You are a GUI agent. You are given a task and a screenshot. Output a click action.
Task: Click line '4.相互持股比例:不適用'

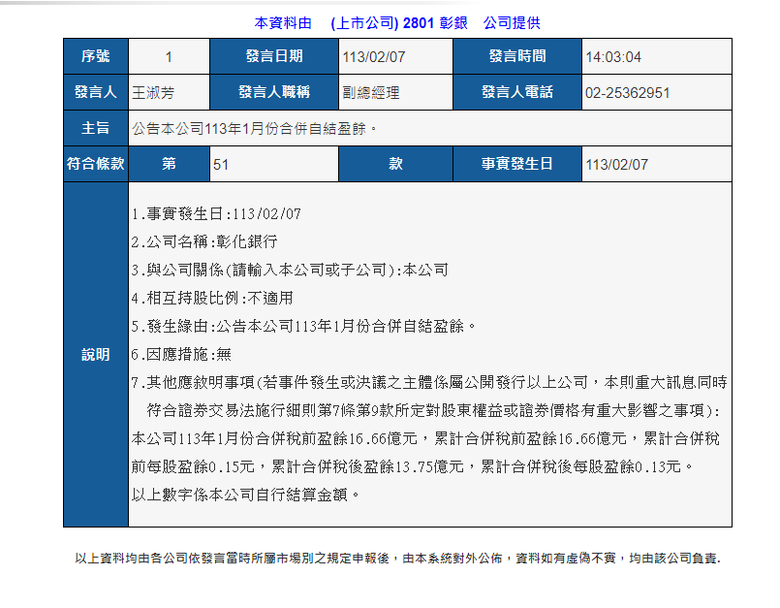pos(212,298)
